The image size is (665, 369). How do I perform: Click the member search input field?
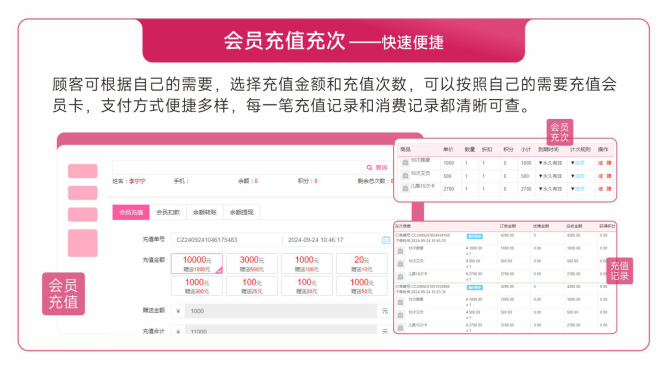[x=237, y=168]
